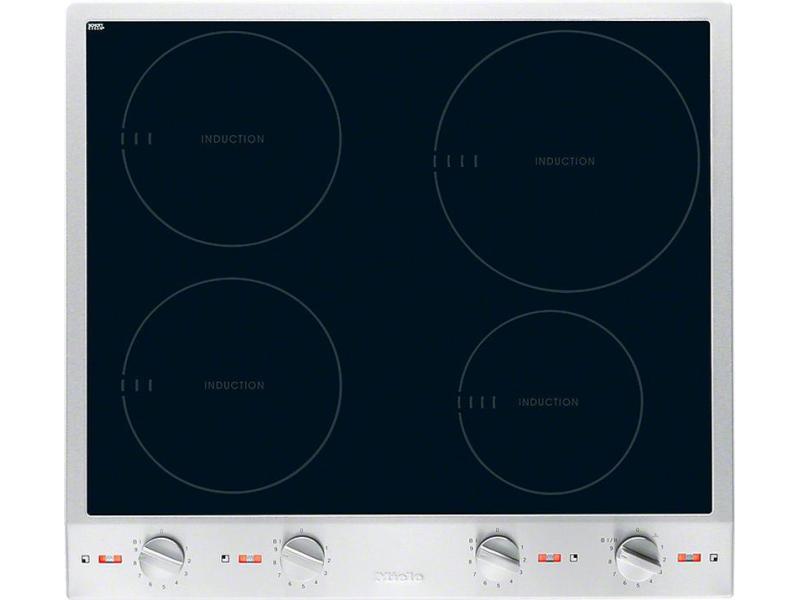Select the Miele logo on the control strip
The height and width of the screenshot is (600, 800).
point(399,577)
